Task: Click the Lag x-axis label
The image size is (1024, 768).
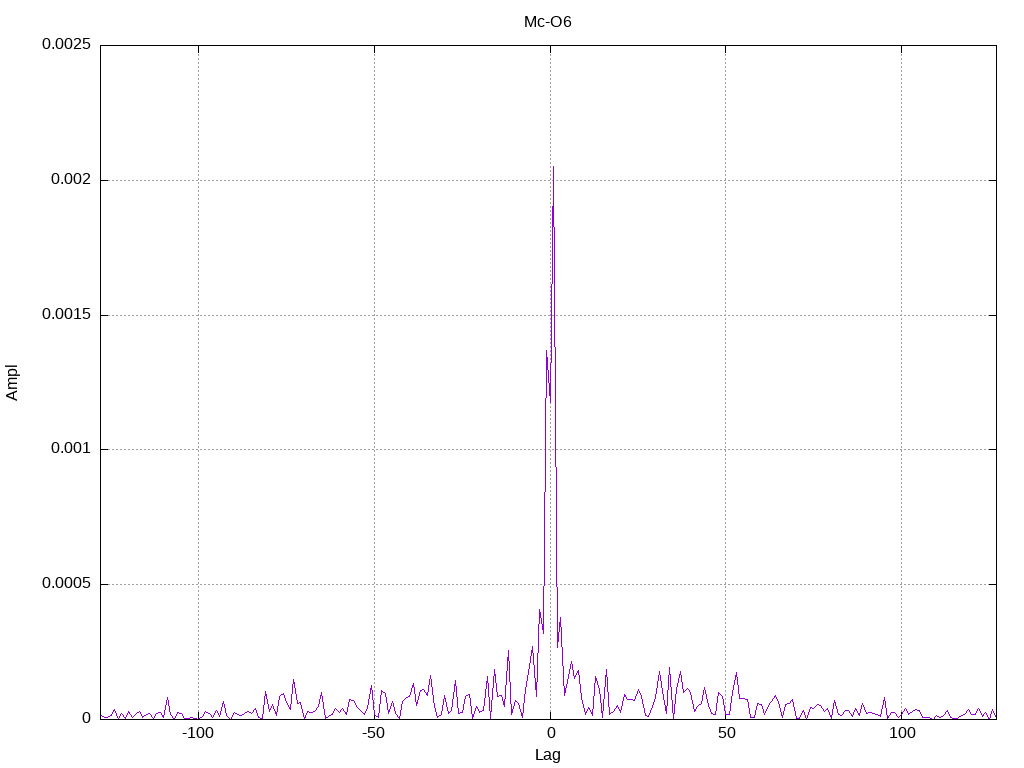Action: 547,755
